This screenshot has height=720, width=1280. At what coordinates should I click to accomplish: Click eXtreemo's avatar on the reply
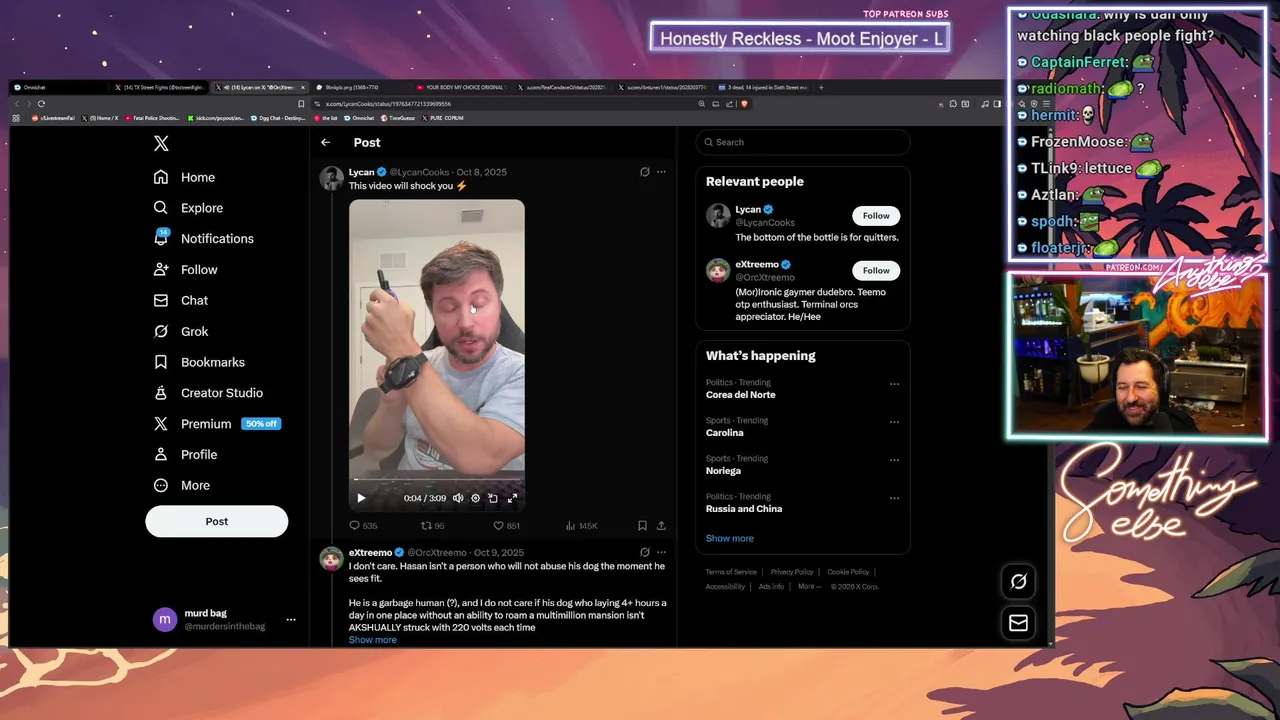[331, 558]
